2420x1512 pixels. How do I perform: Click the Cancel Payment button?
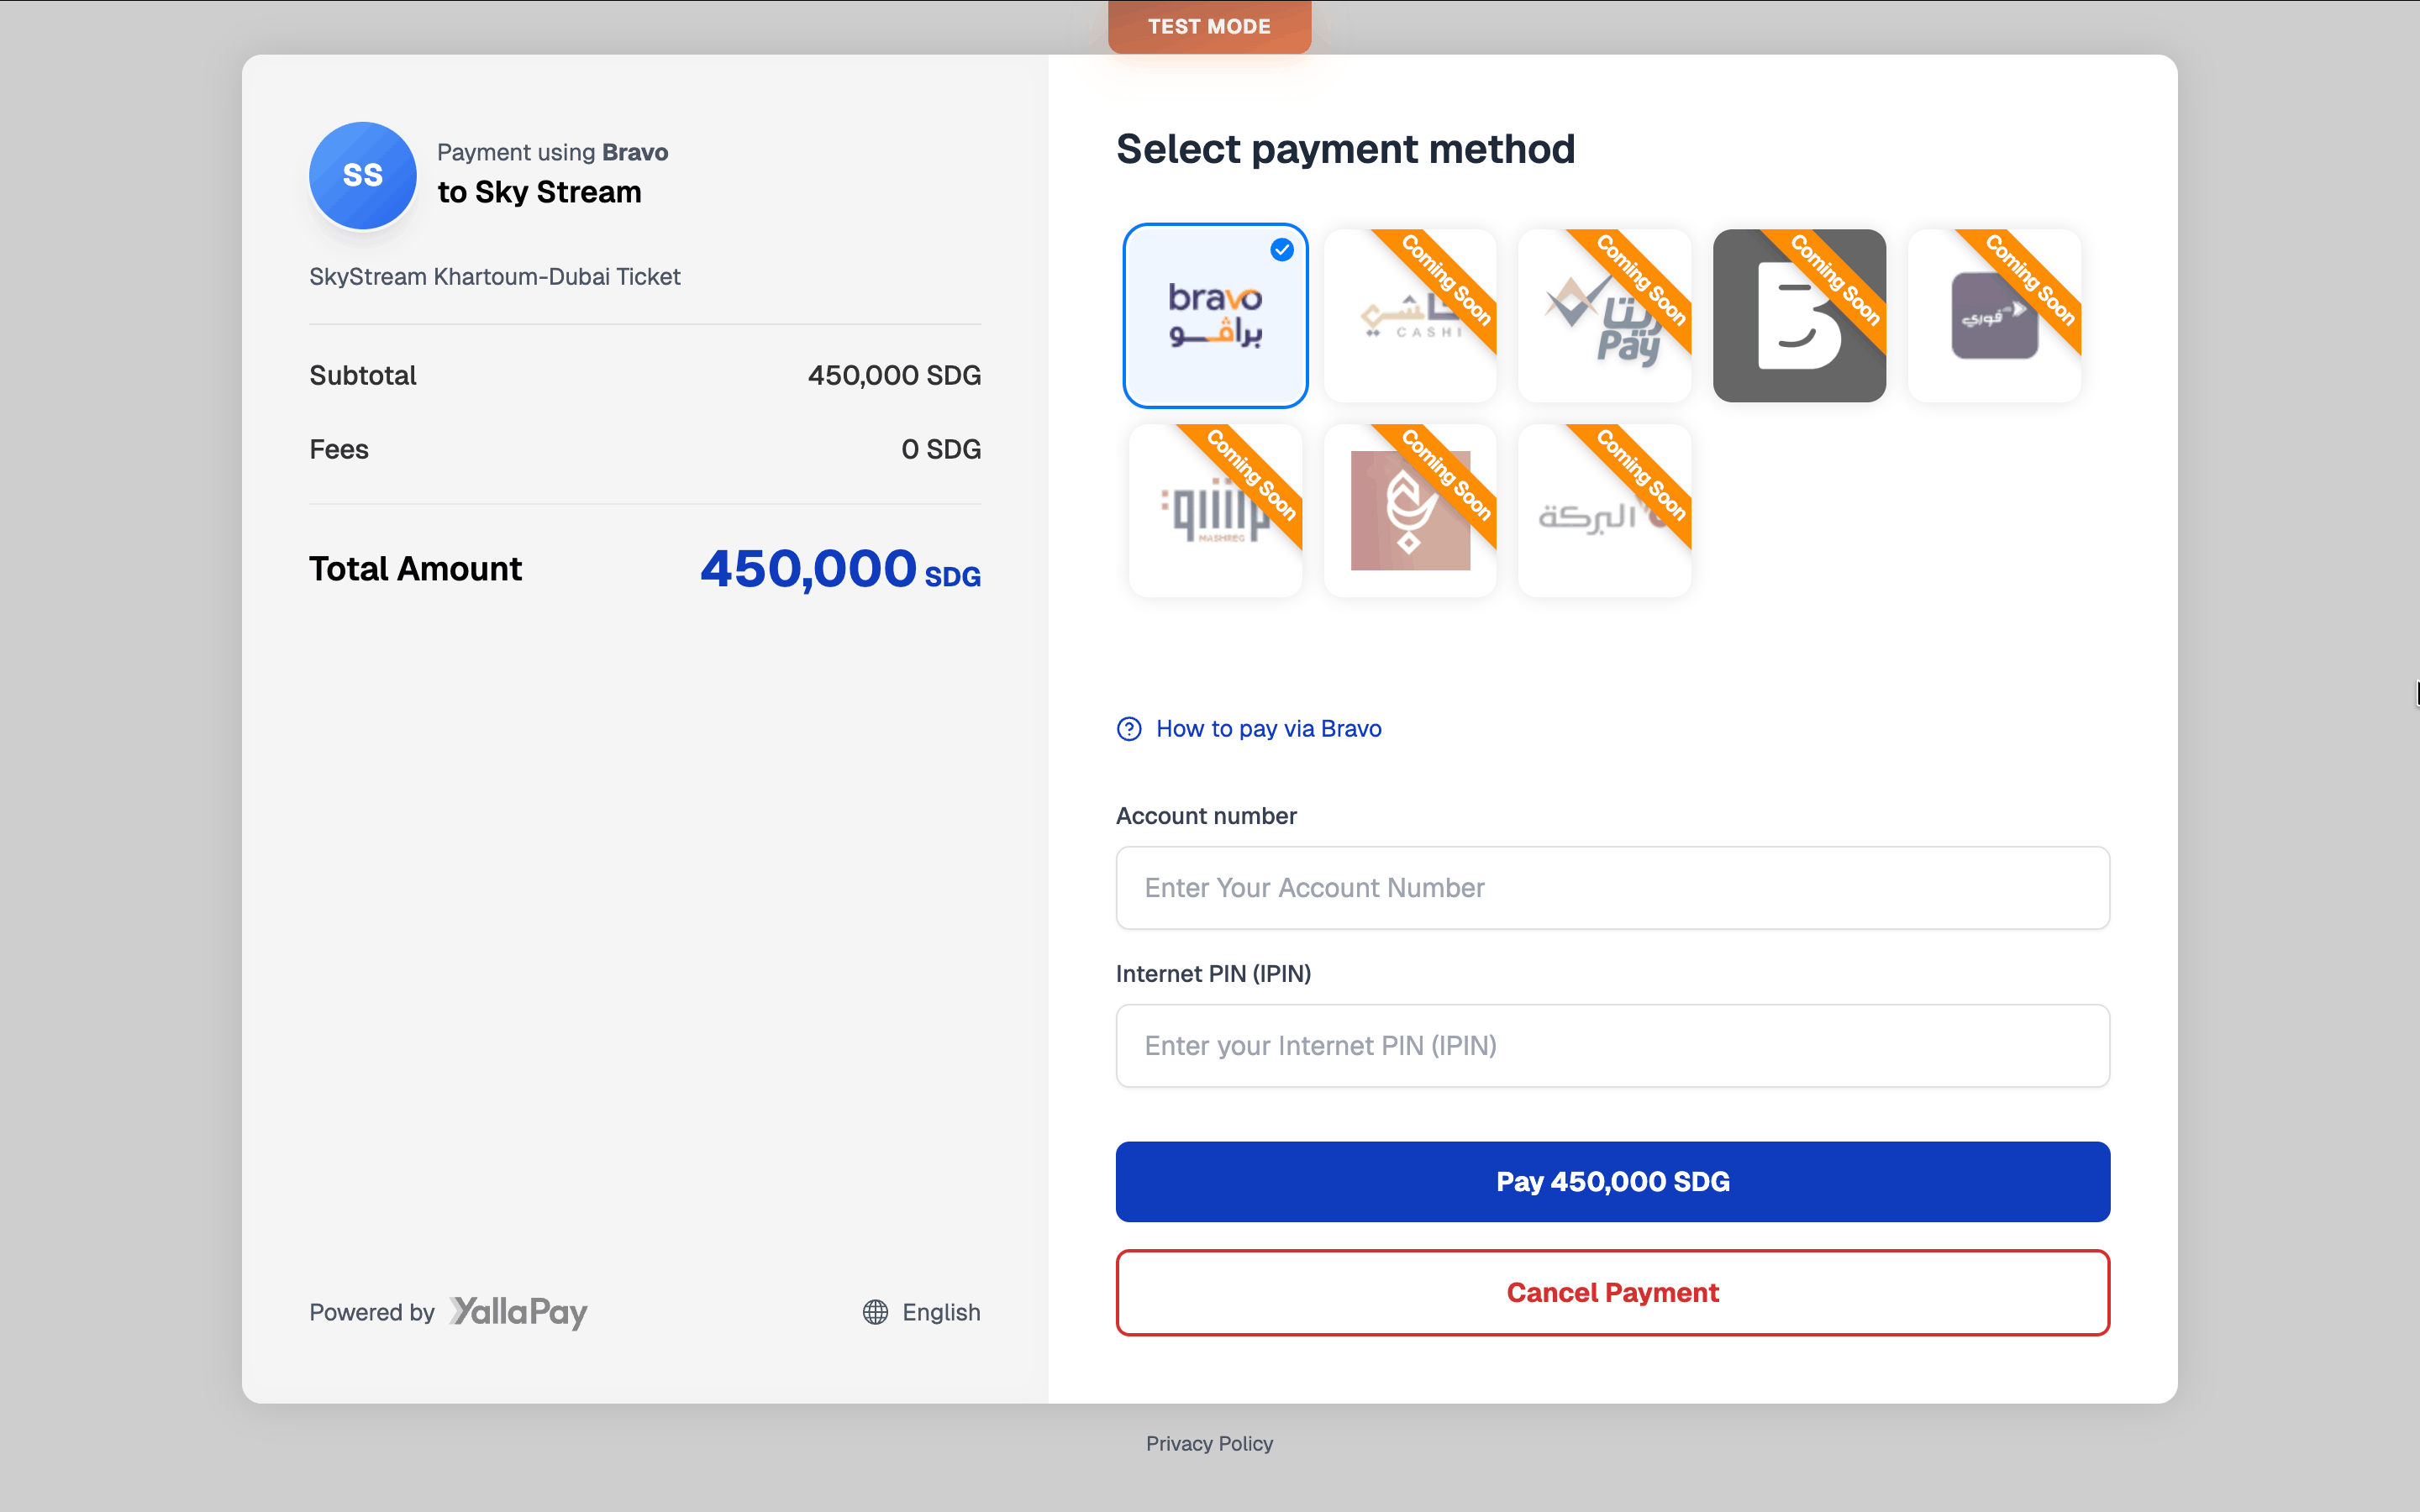[x=1612, y=1292]
